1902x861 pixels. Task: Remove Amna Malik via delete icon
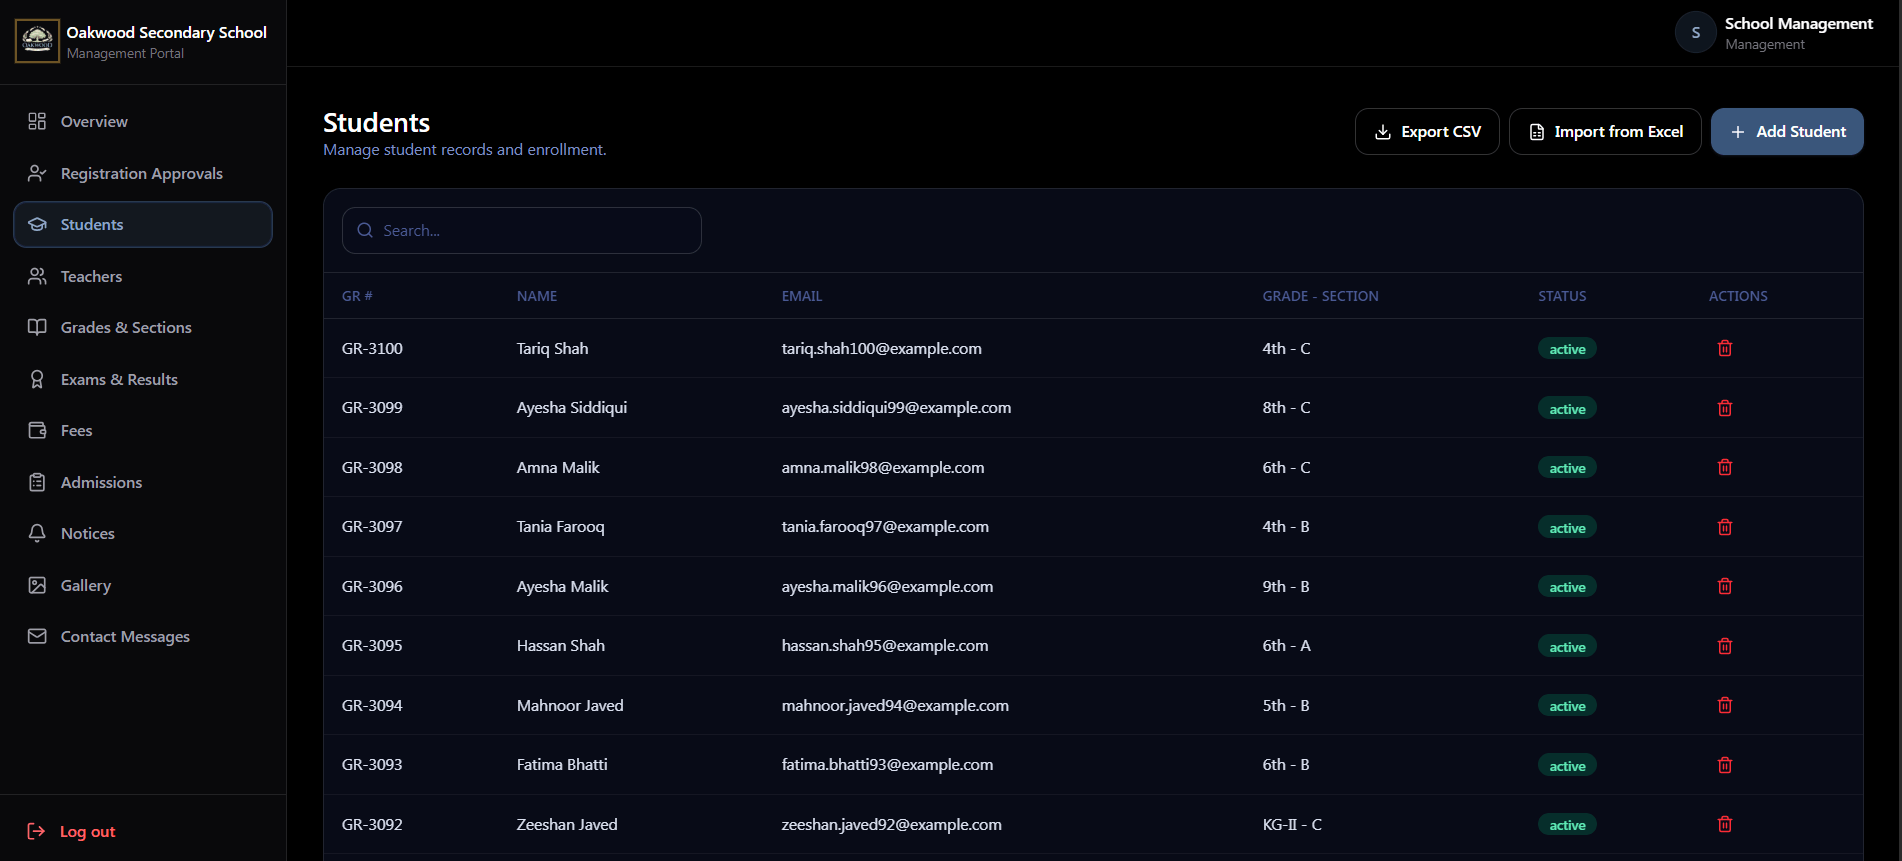coord(1725,467)
